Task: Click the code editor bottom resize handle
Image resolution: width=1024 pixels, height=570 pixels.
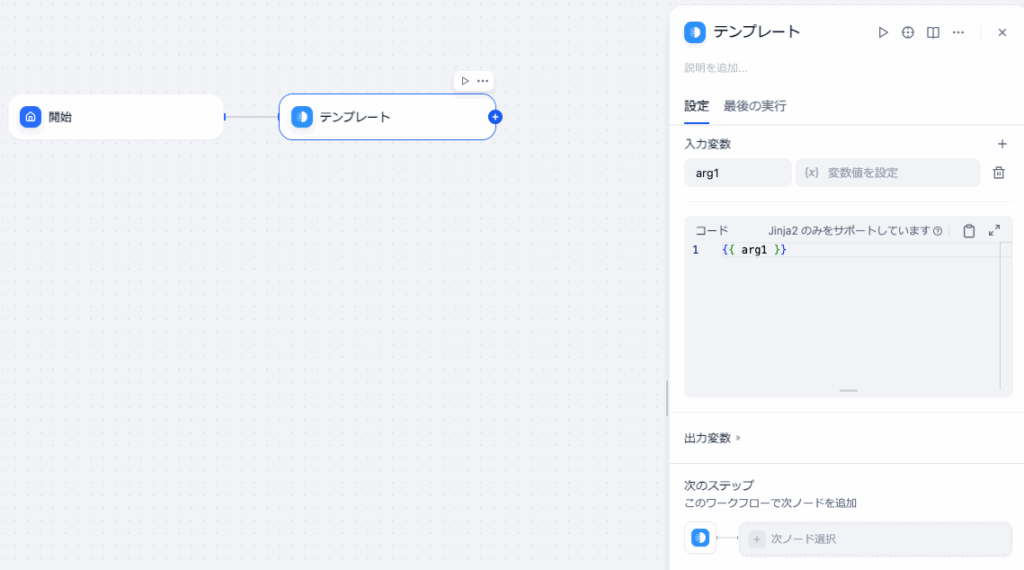Action: pos(848,390)
